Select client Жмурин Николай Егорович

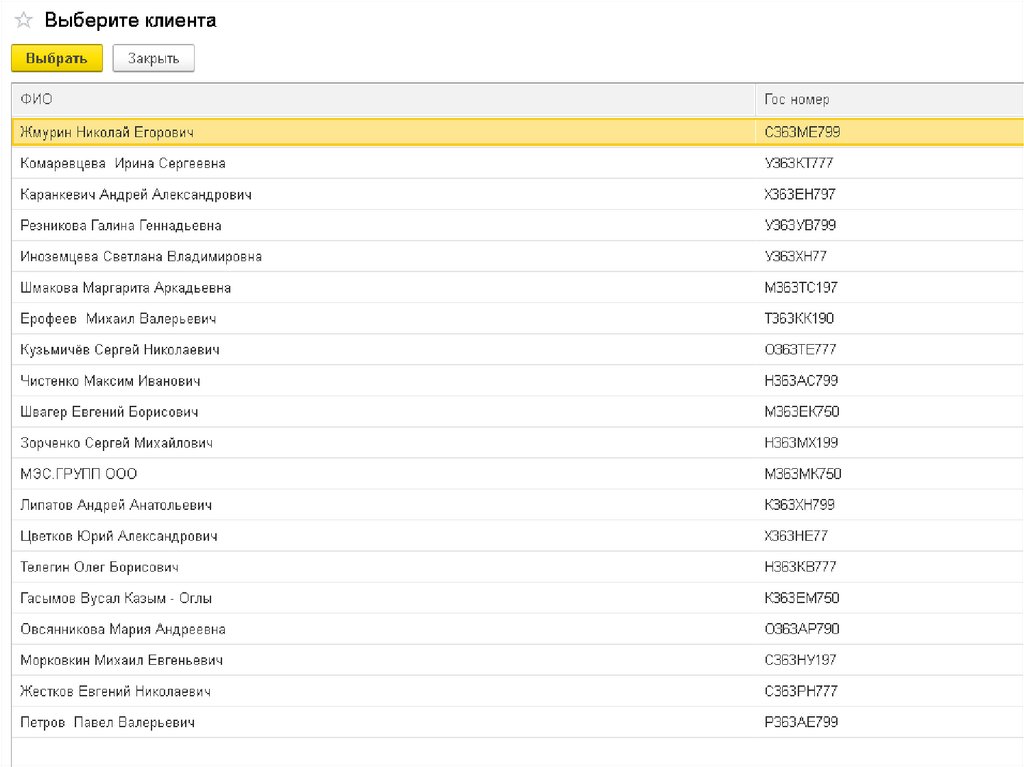(x=107, y=132)
